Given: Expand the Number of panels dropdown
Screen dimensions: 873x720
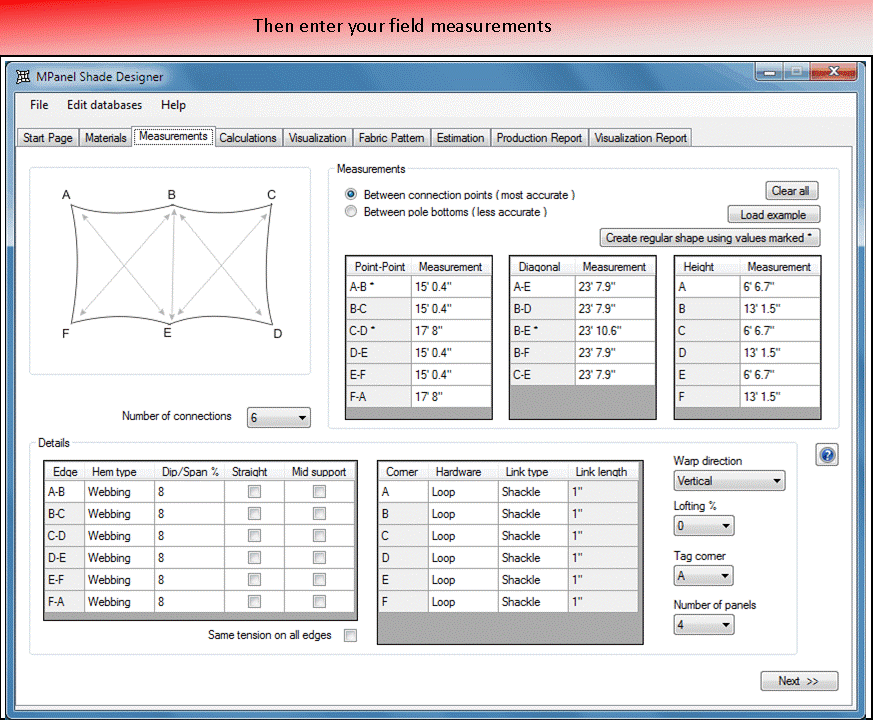Looking at the screenshot, I should (x=704, y=625).
